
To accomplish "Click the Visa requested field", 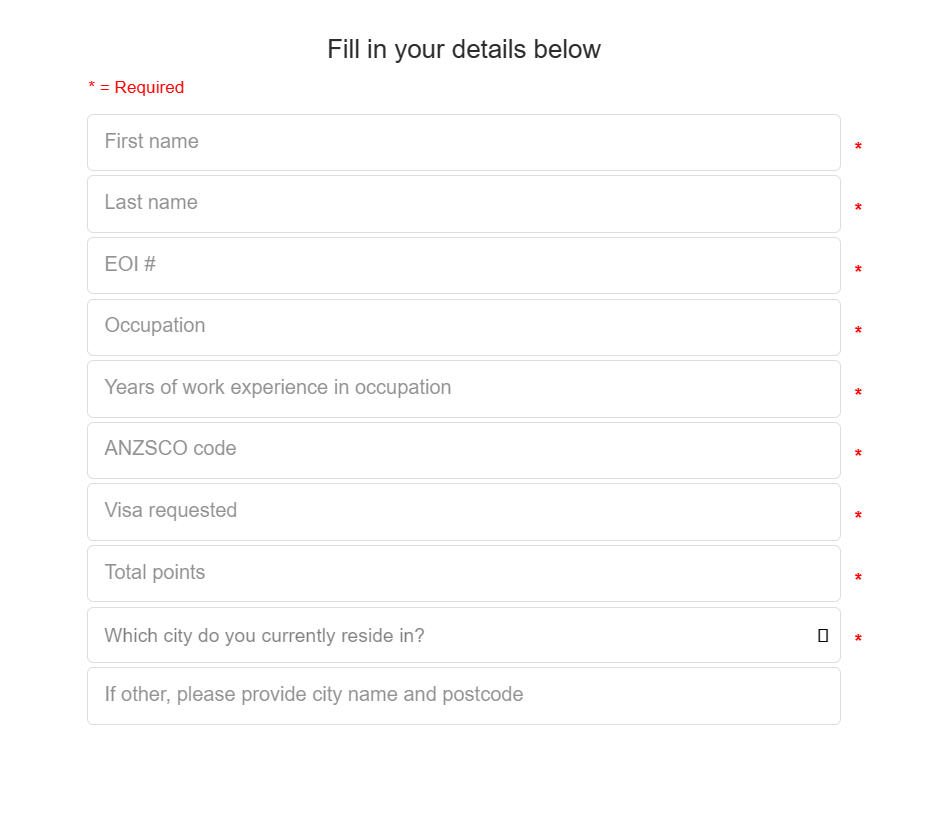I will click(463, 512).
